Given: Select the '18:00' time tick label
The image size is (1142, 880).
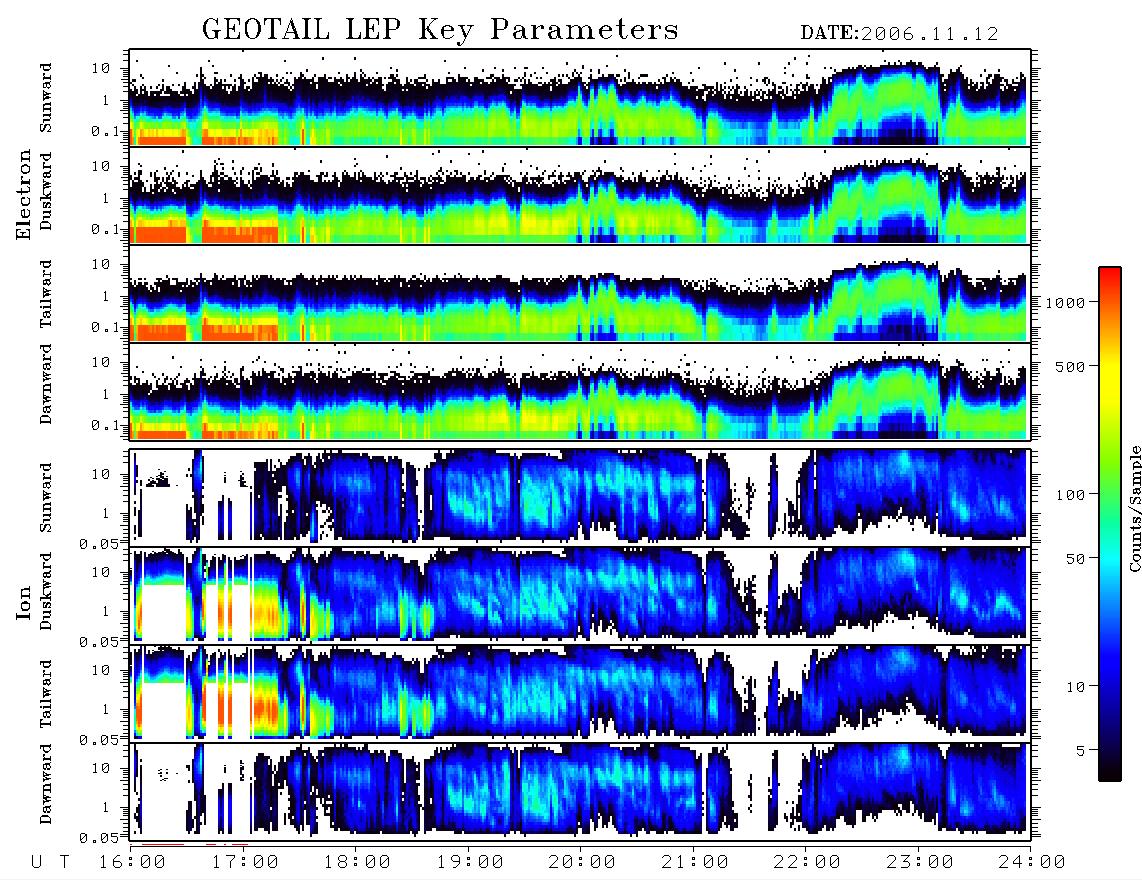Looking at the screenshot, I should click(357, 863).
